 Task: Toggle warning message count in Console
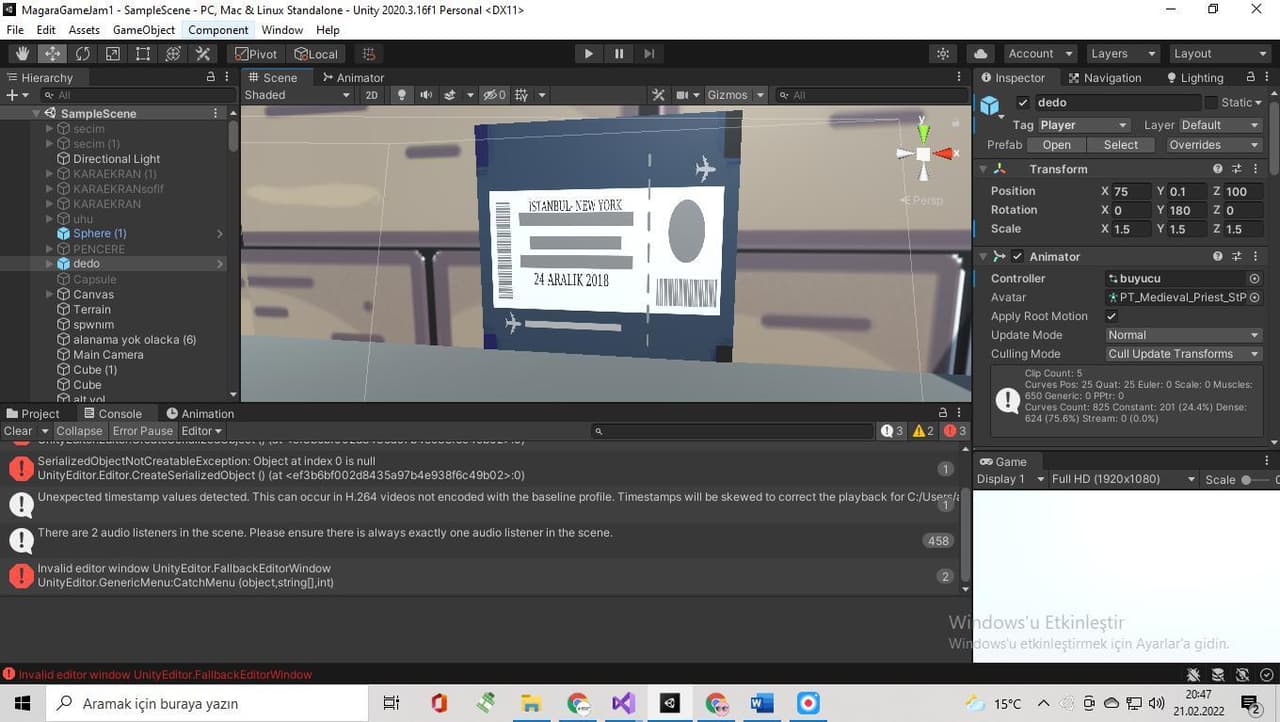tap(923, 431)
